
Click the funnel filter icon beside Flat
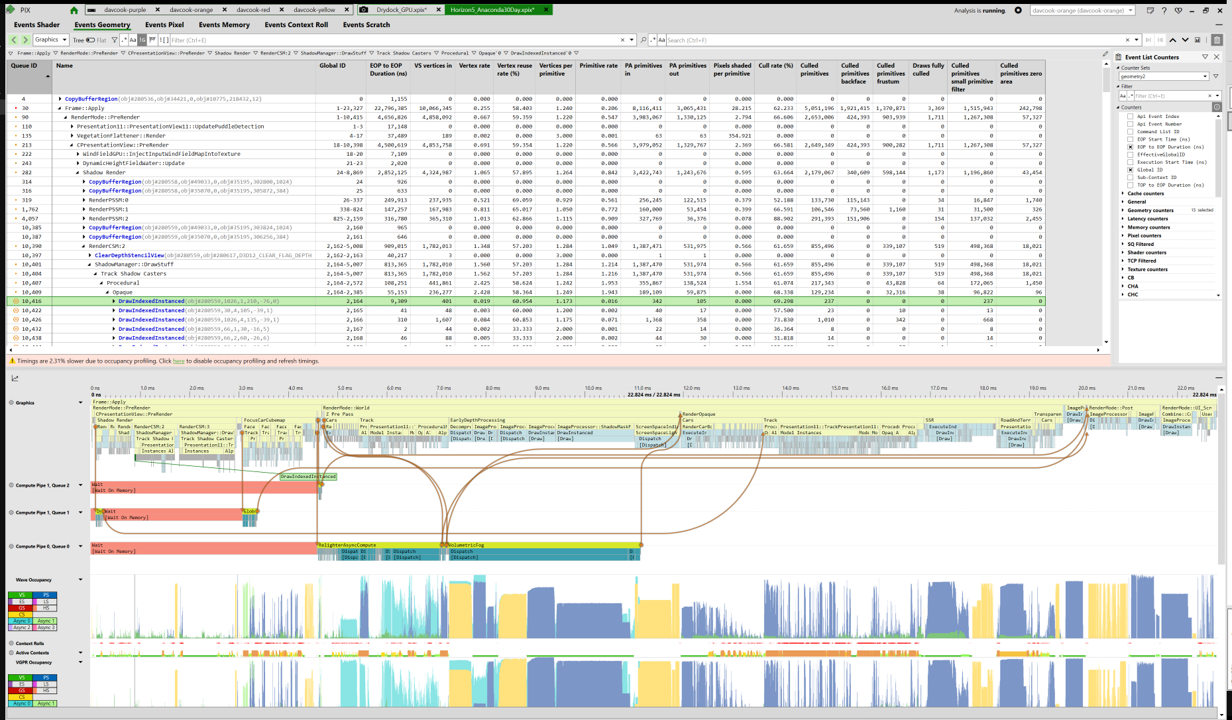[117, 40]
